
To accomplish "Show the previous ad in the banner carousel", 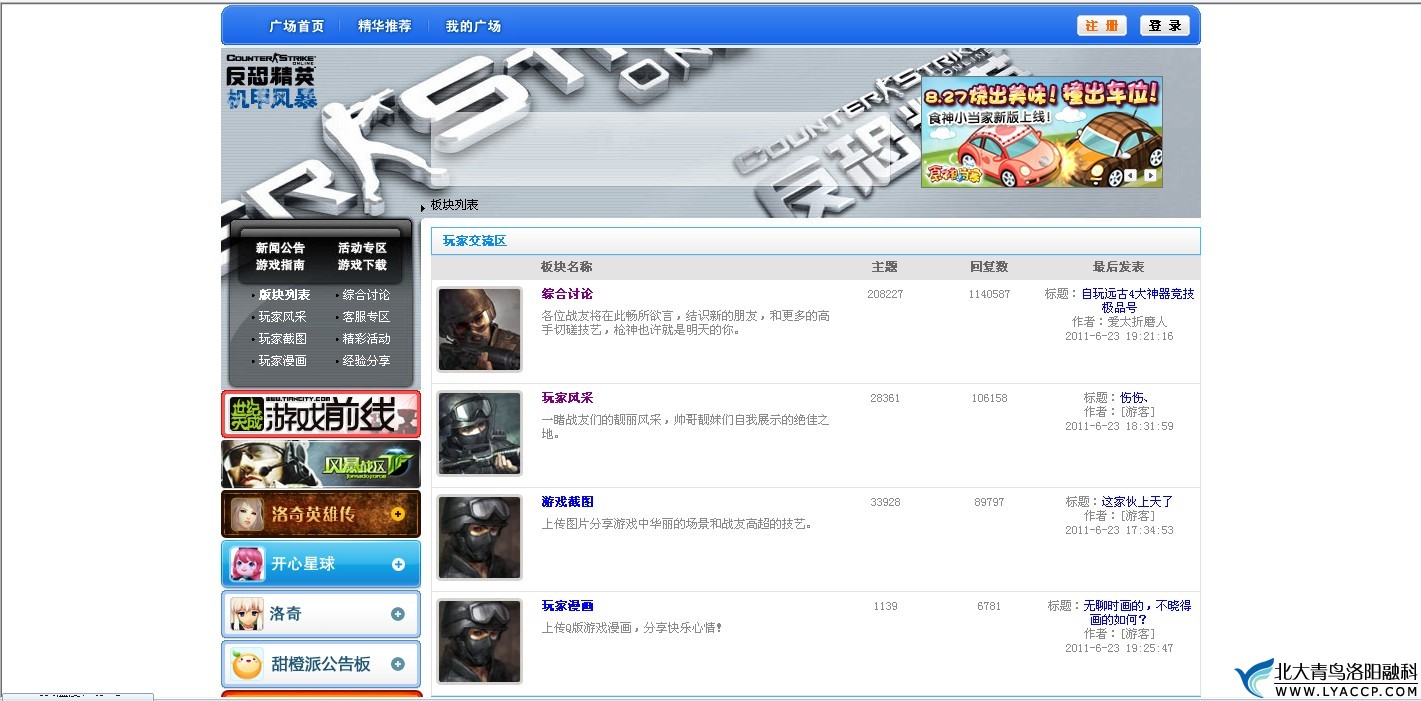I will 1130,176.
